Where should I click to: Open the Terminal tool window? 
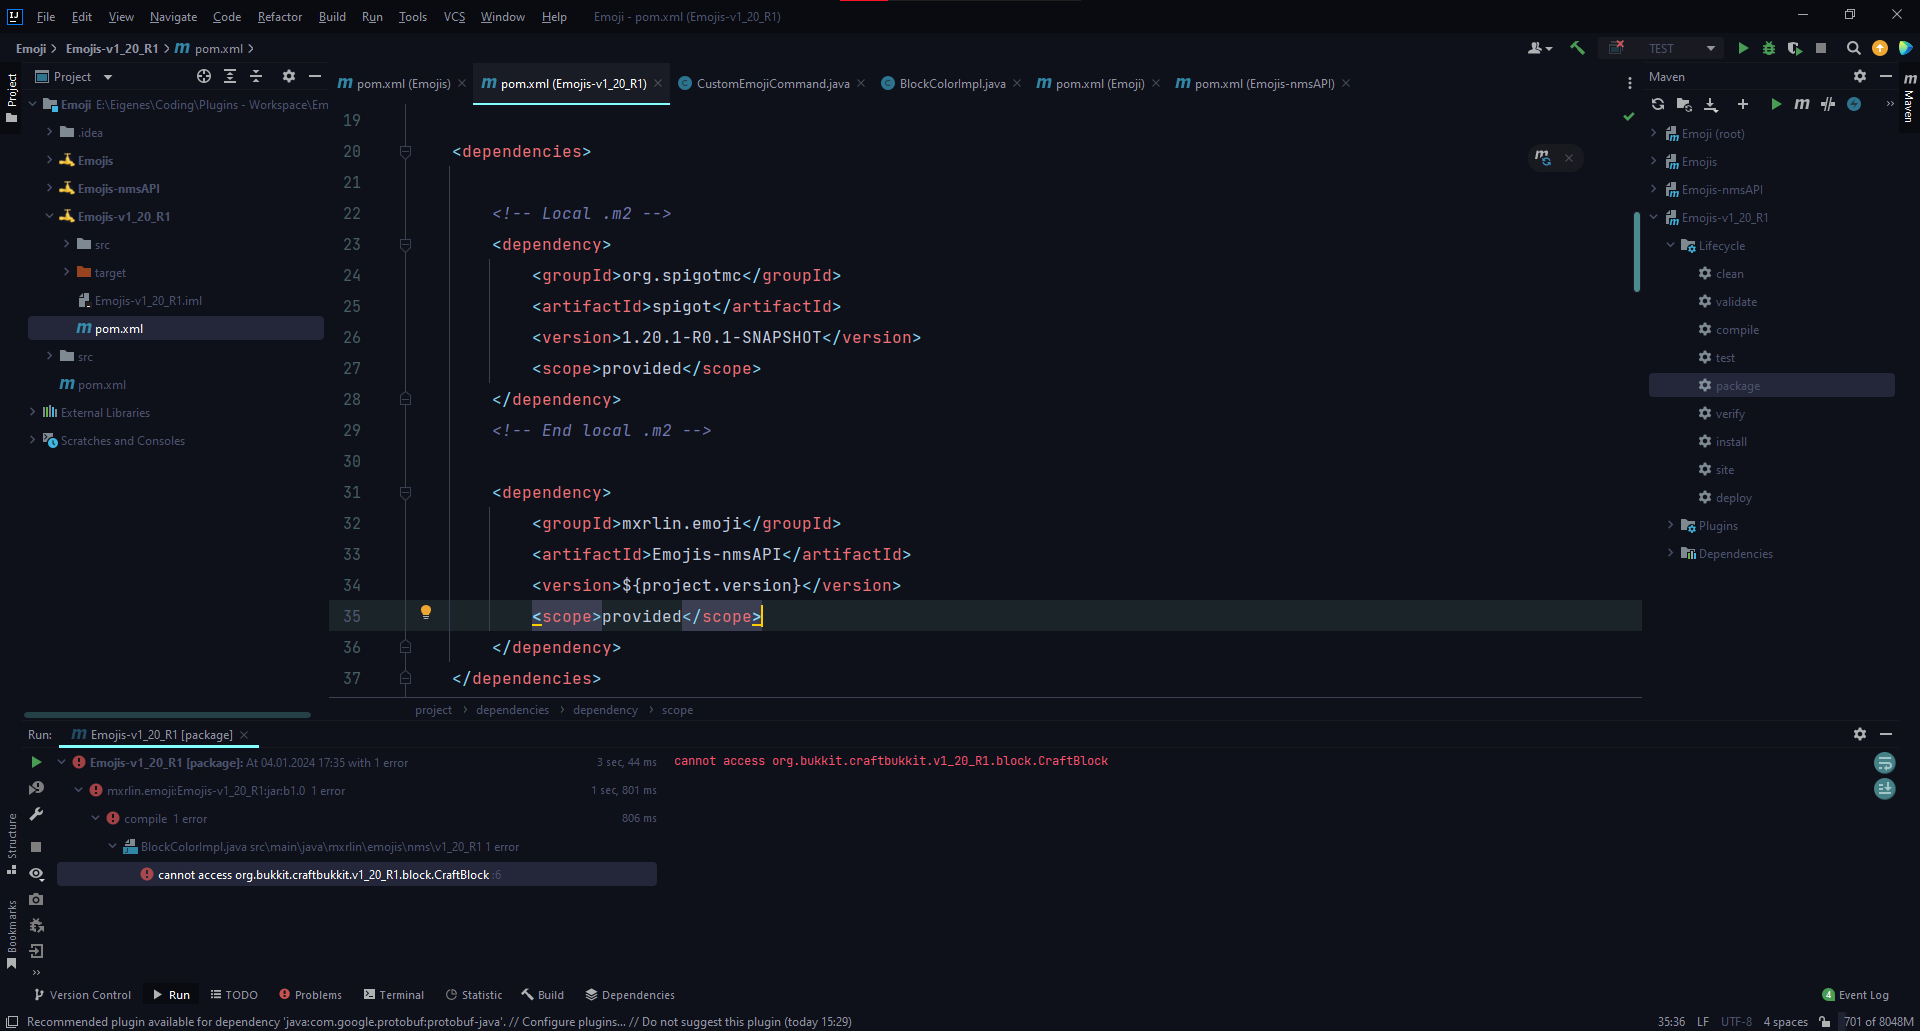click(x=394, y=995)
